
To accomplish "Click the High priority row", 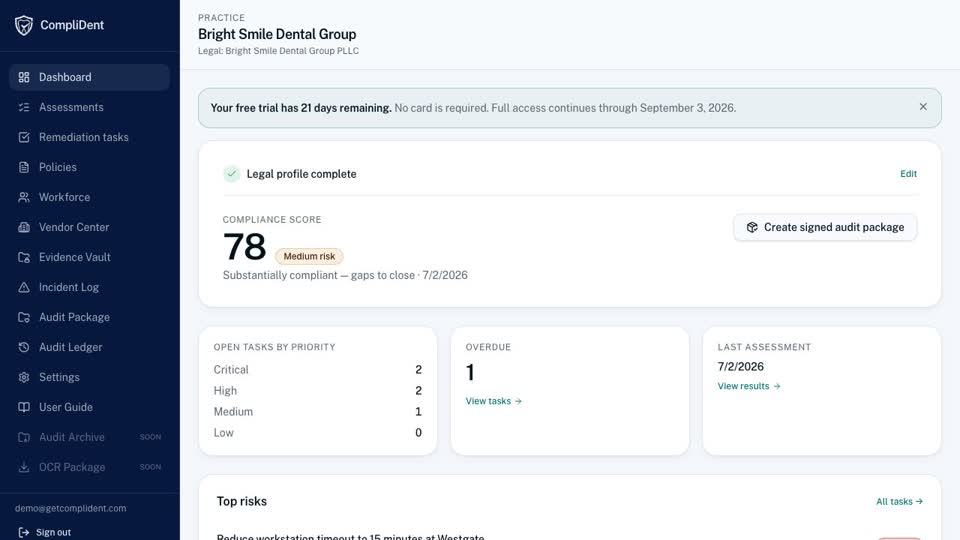I will click(318, 391).
